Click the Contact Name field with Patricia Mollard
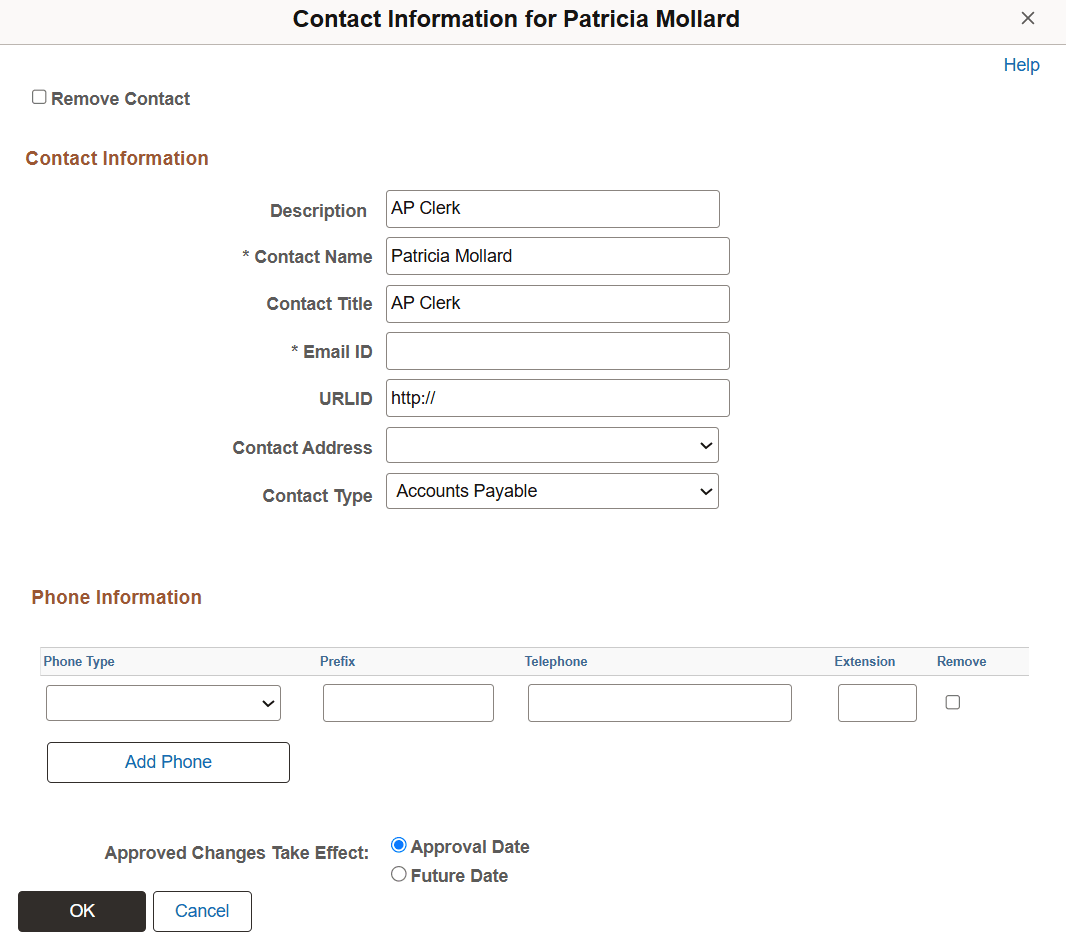Screen dimensions: 1066x949 click(557, 256)
